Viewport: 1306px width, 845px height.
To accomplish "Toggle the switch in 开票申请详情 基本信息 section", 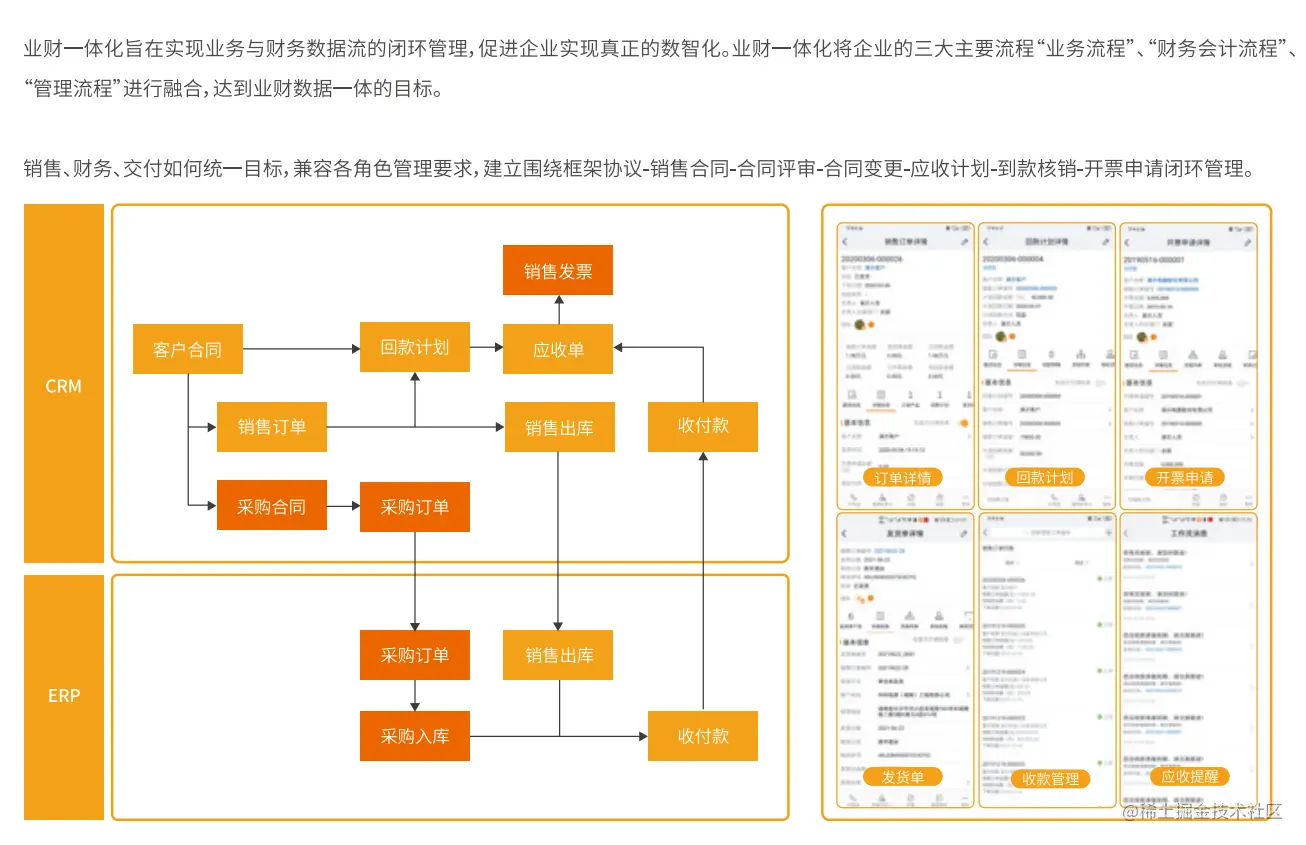I will [1241, 383].
